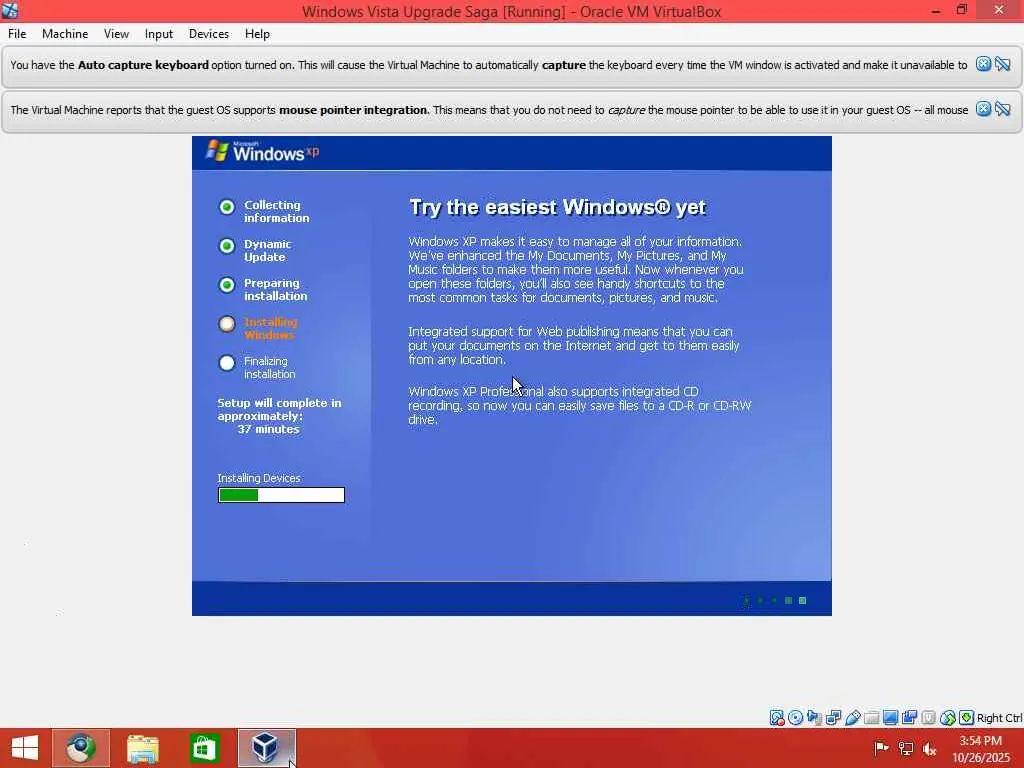Click the 'Try the easiest Windows® yet' heading
The width and height of the screenshot is (1024, 768).
(557, 208)
